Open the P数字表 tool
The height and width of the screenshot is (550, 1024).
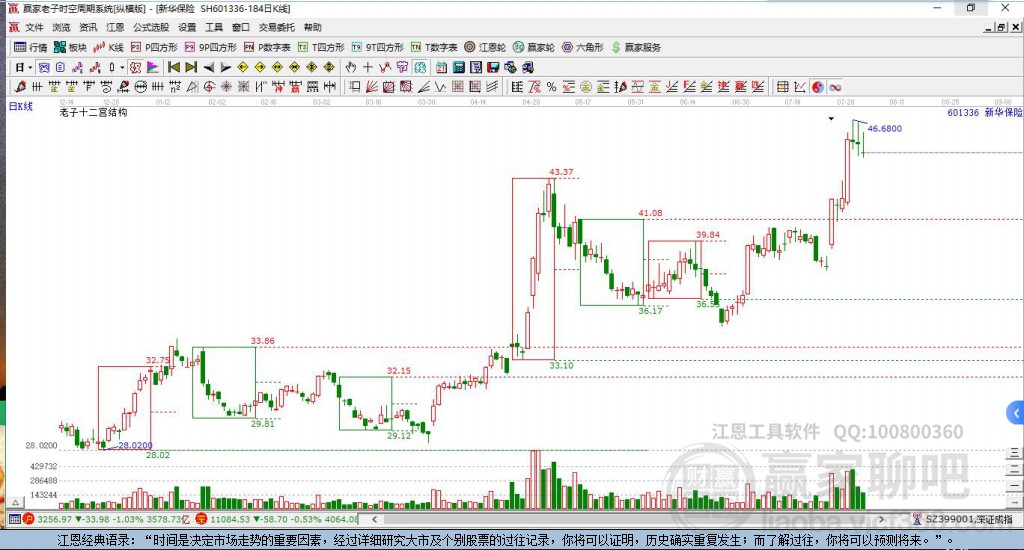point(267,47)
